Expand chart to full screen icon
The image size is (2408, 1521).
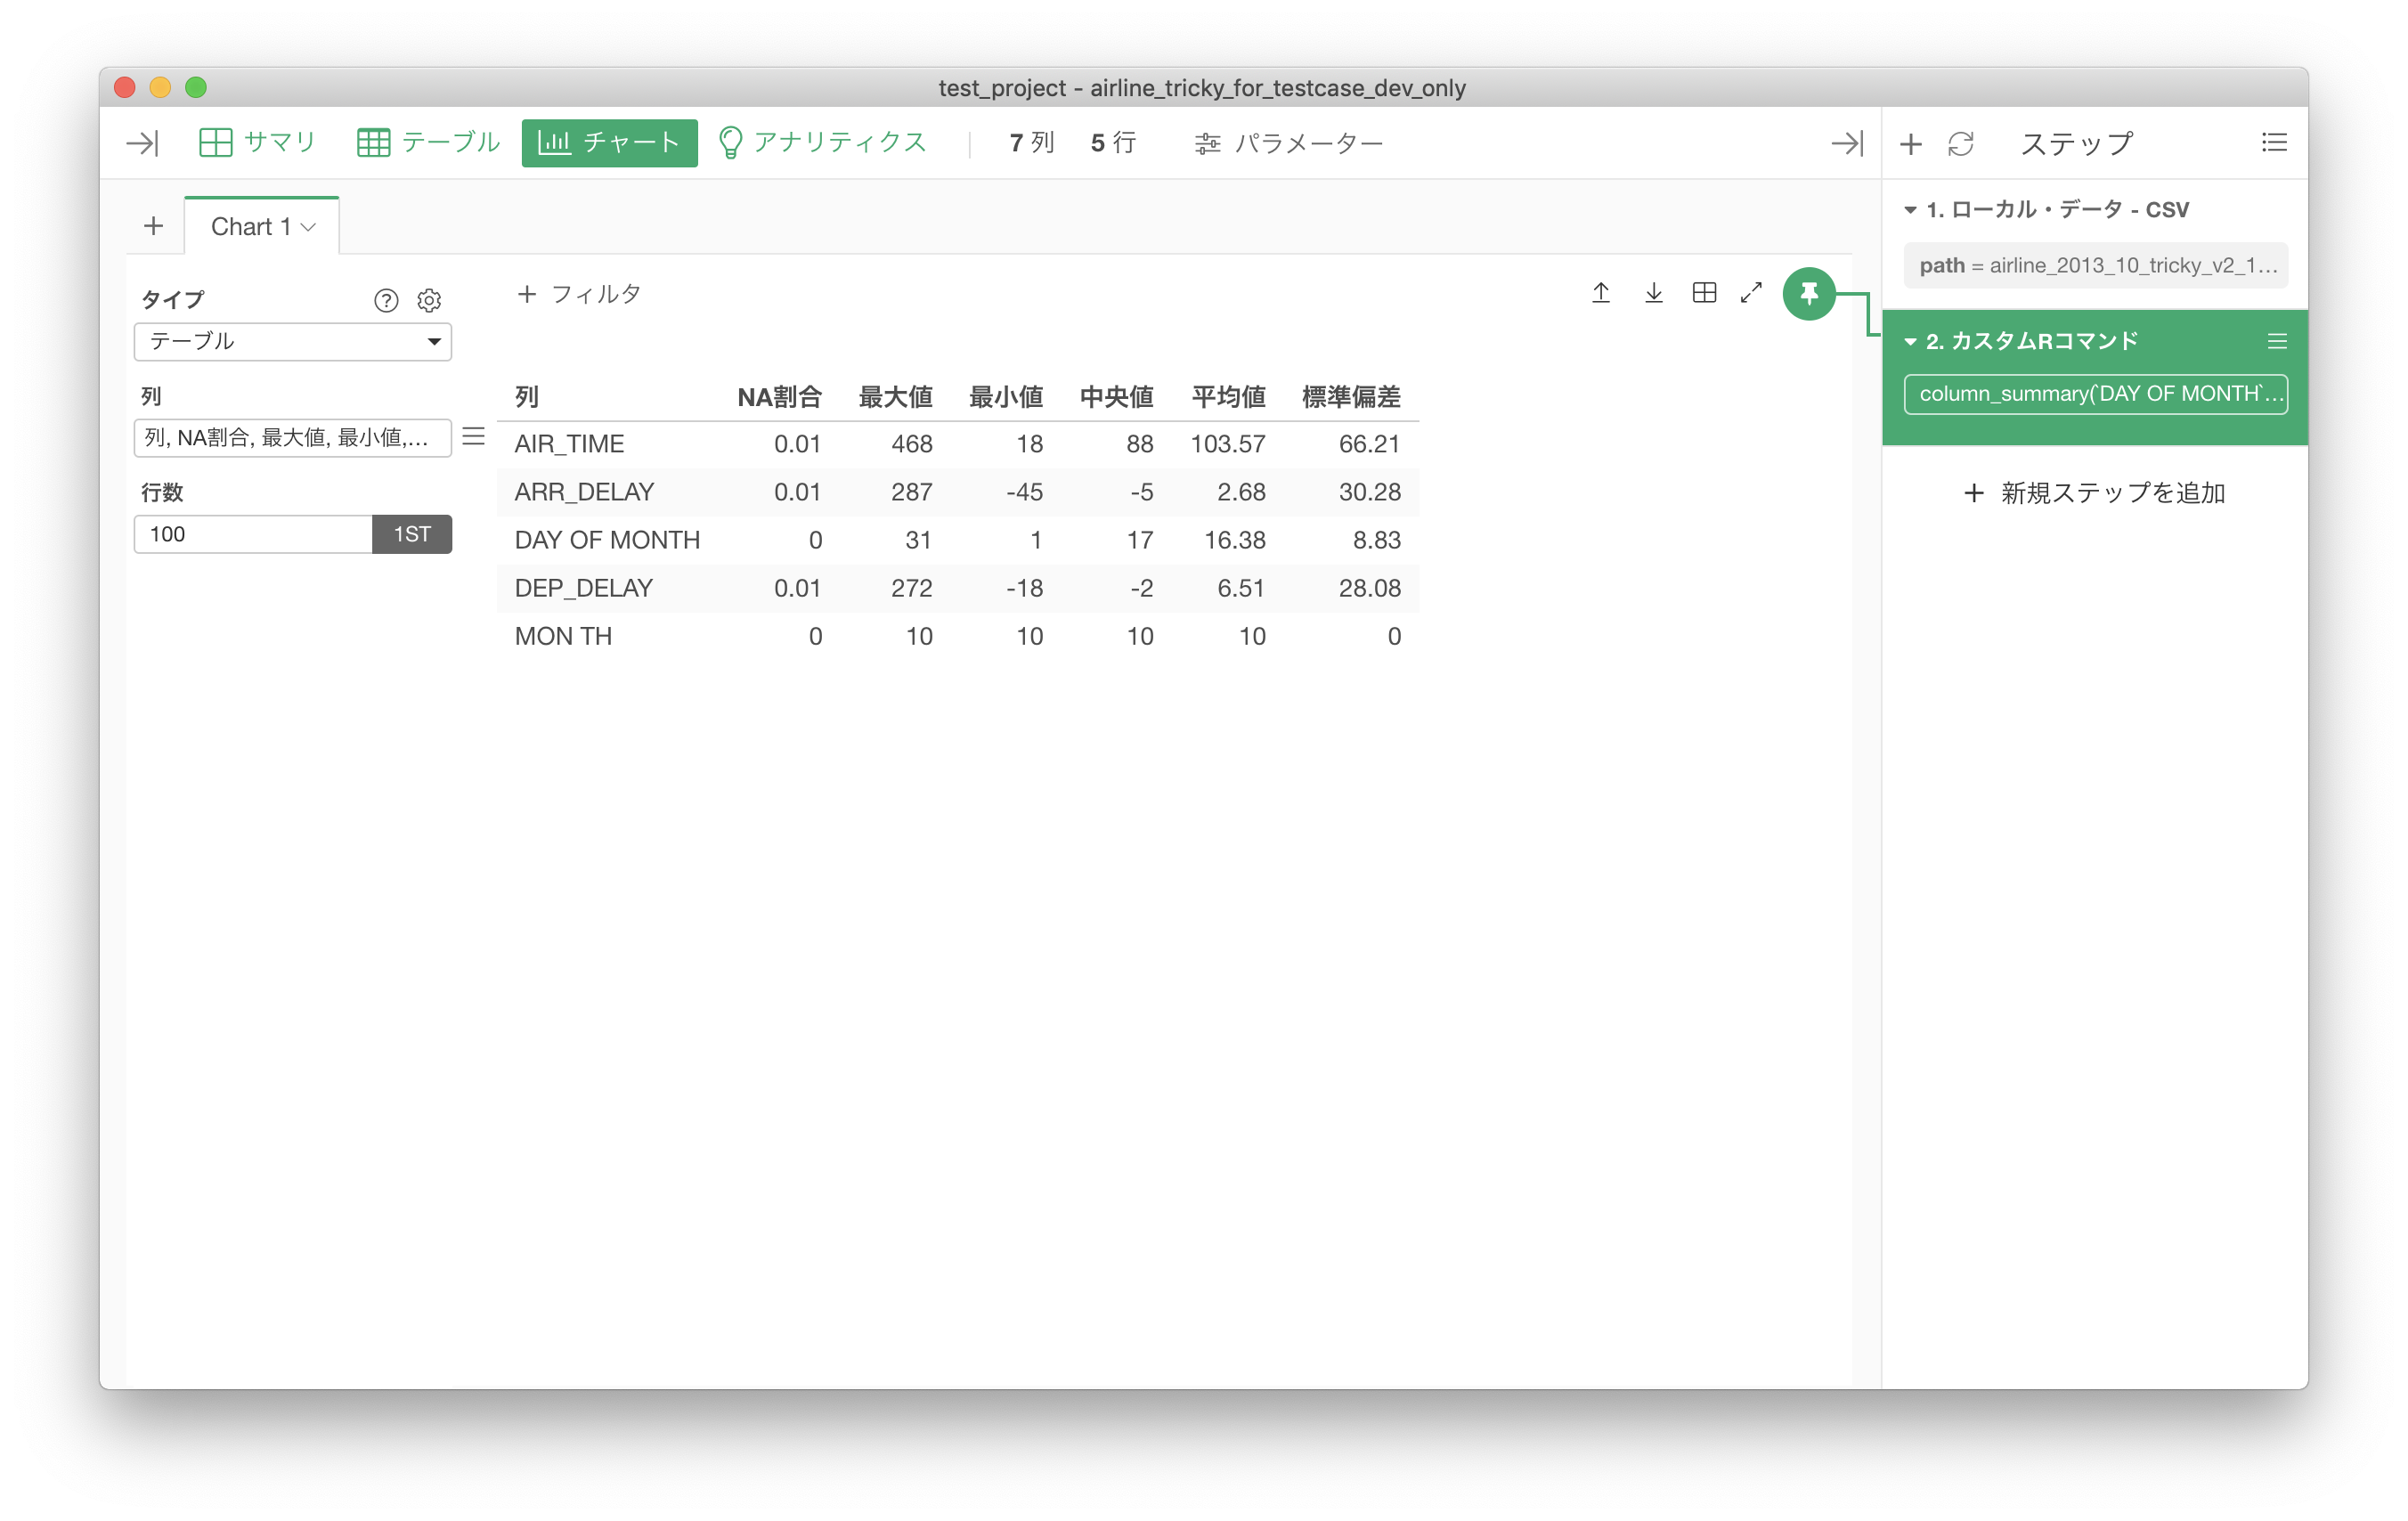1751,292
